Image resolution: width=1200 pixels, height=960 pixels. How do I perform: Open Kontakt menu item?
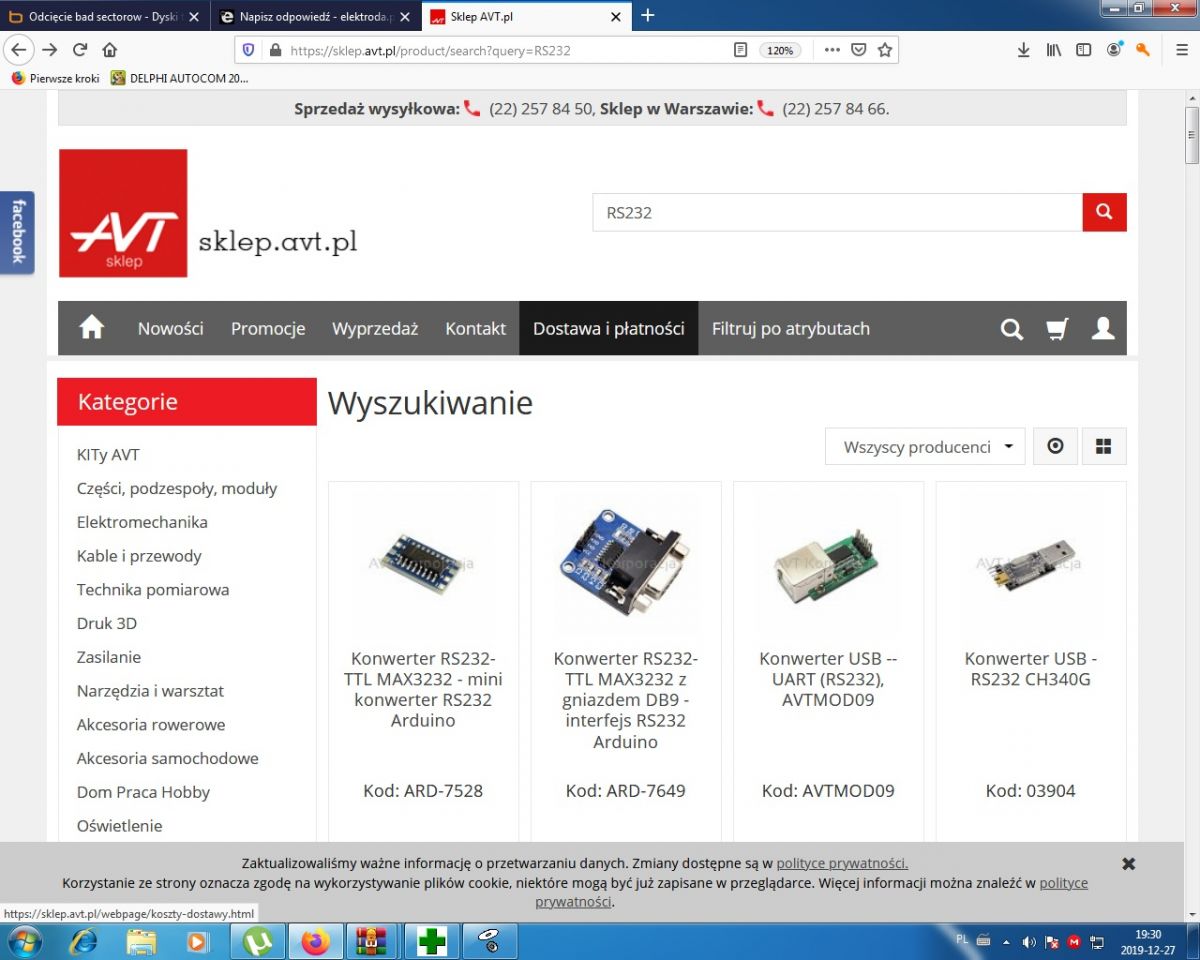[475, 328]
